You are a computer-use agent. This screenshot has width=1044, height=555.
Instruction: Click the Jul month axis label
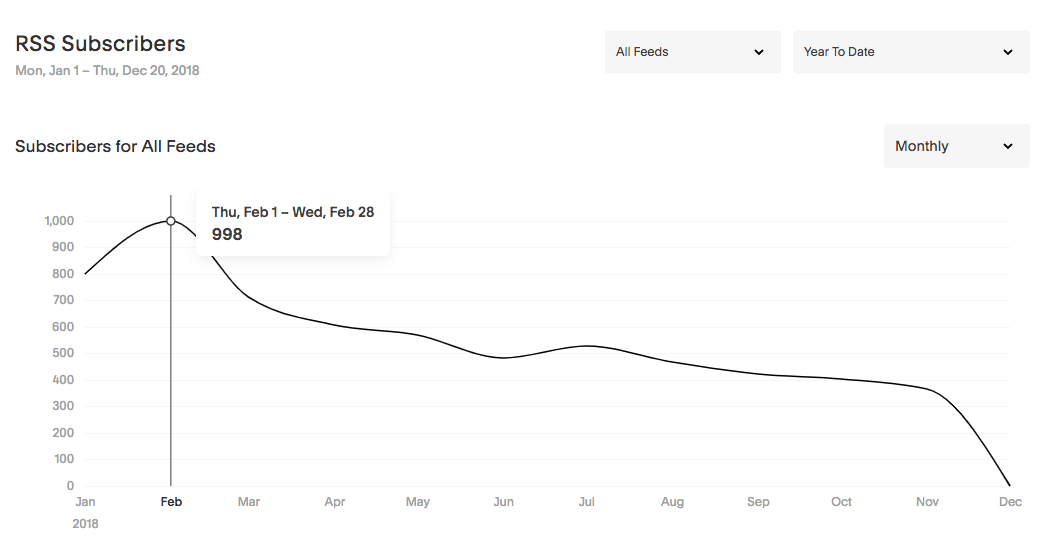[x=588, y=502]
